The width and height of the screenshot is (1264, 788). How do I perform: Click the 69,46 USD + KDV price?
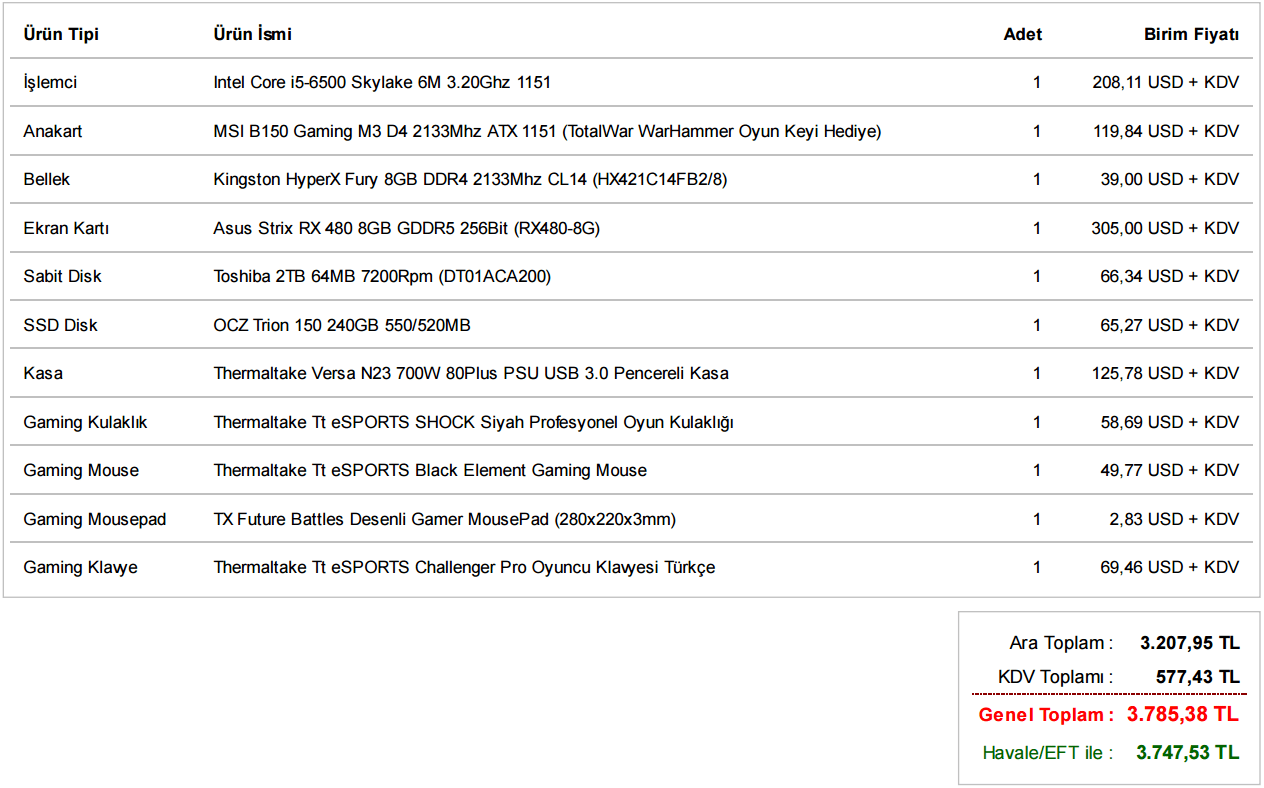1170,567
